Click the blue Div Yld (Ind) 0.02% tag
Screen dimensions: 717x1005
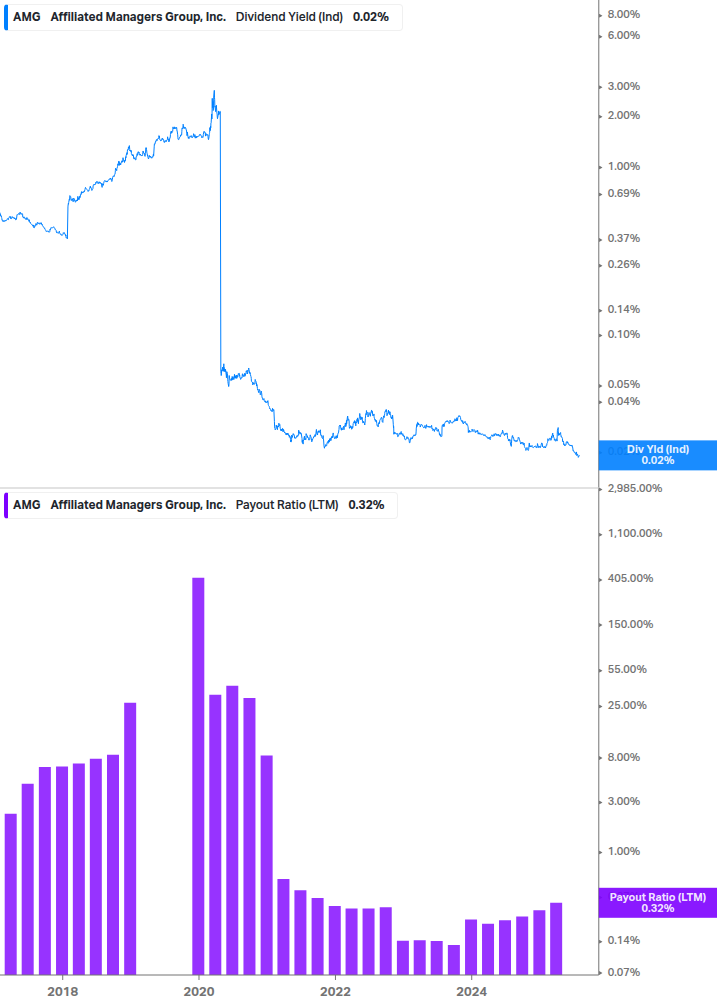(x=657, y=455)
